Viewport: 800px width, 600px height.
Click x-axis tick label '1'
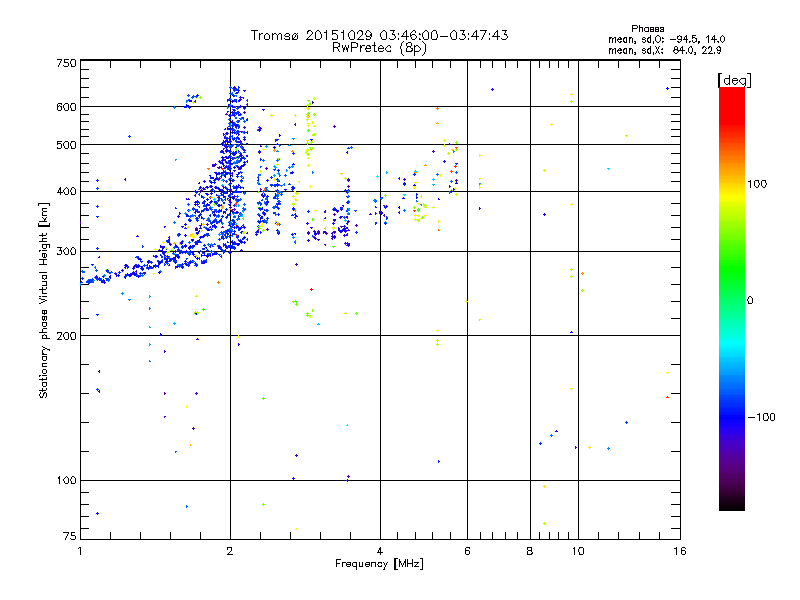80,551
